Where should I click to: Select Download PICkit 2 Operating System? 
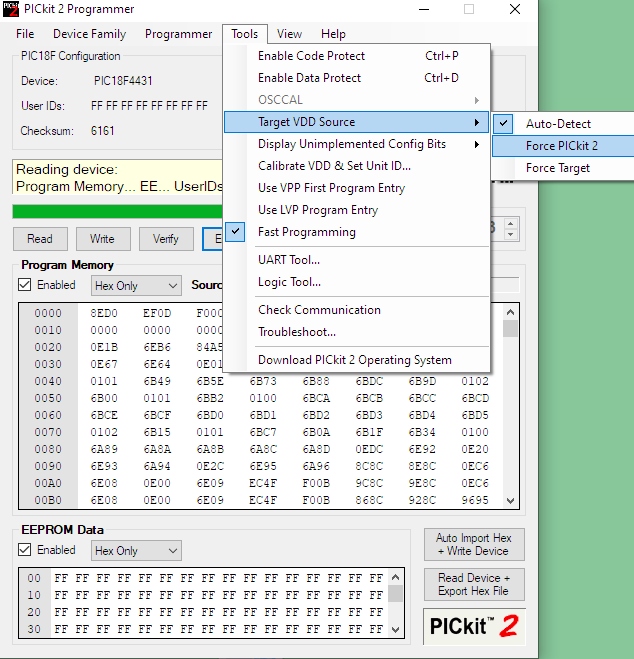(356, 360)
